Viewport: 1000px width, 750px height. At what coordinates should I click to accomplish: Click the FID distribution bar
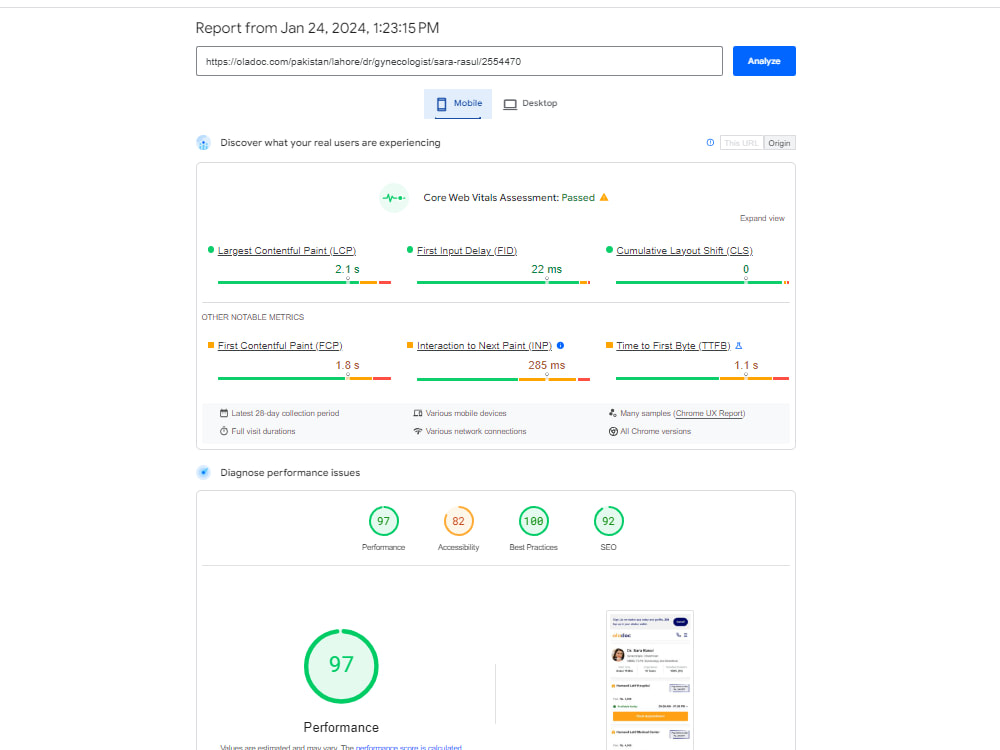(503, 282)
